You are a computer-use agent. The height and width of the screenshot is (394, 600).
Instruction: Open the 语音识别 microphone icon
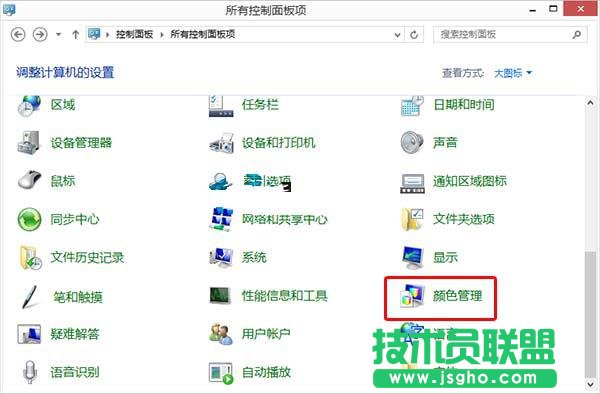click(30, 372)
